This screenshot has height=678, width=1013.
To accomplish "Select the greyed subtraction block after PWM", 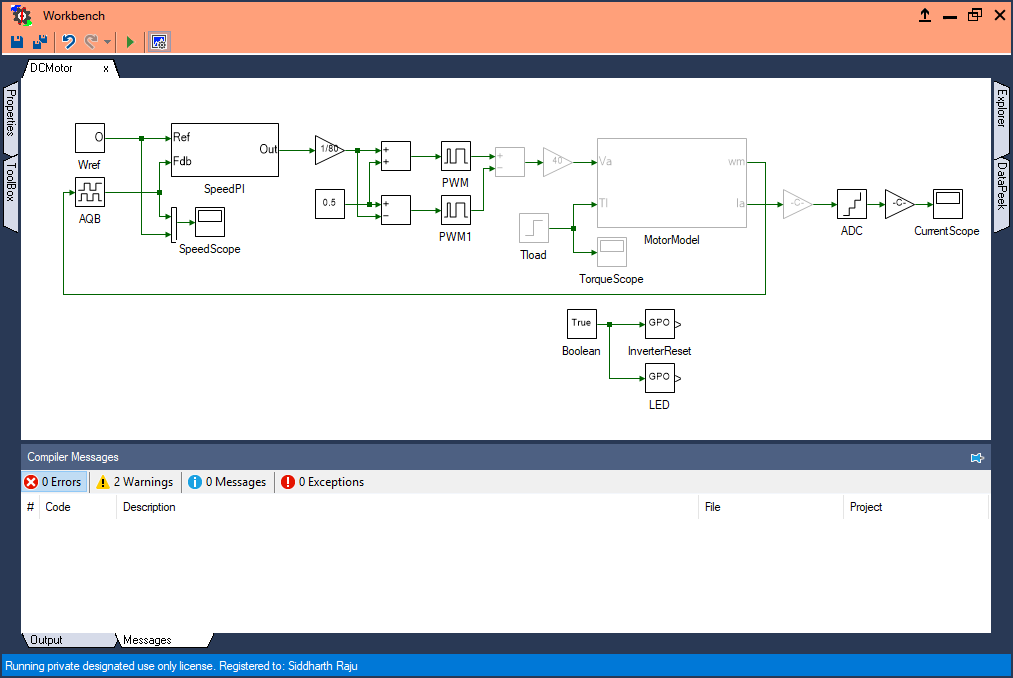I will click(510, 162).
